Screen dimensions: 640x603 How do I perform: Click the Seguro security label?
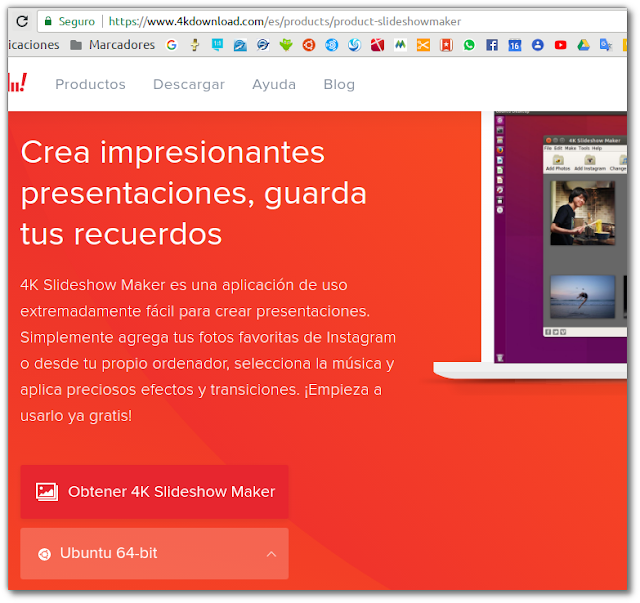point(77,21)
